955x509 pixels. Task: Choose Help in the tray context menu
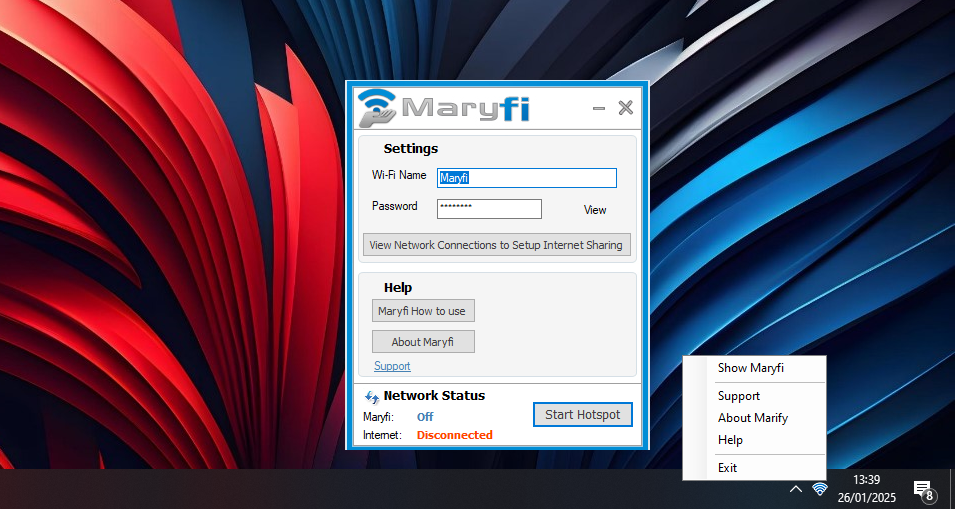(x=730, y=440)
